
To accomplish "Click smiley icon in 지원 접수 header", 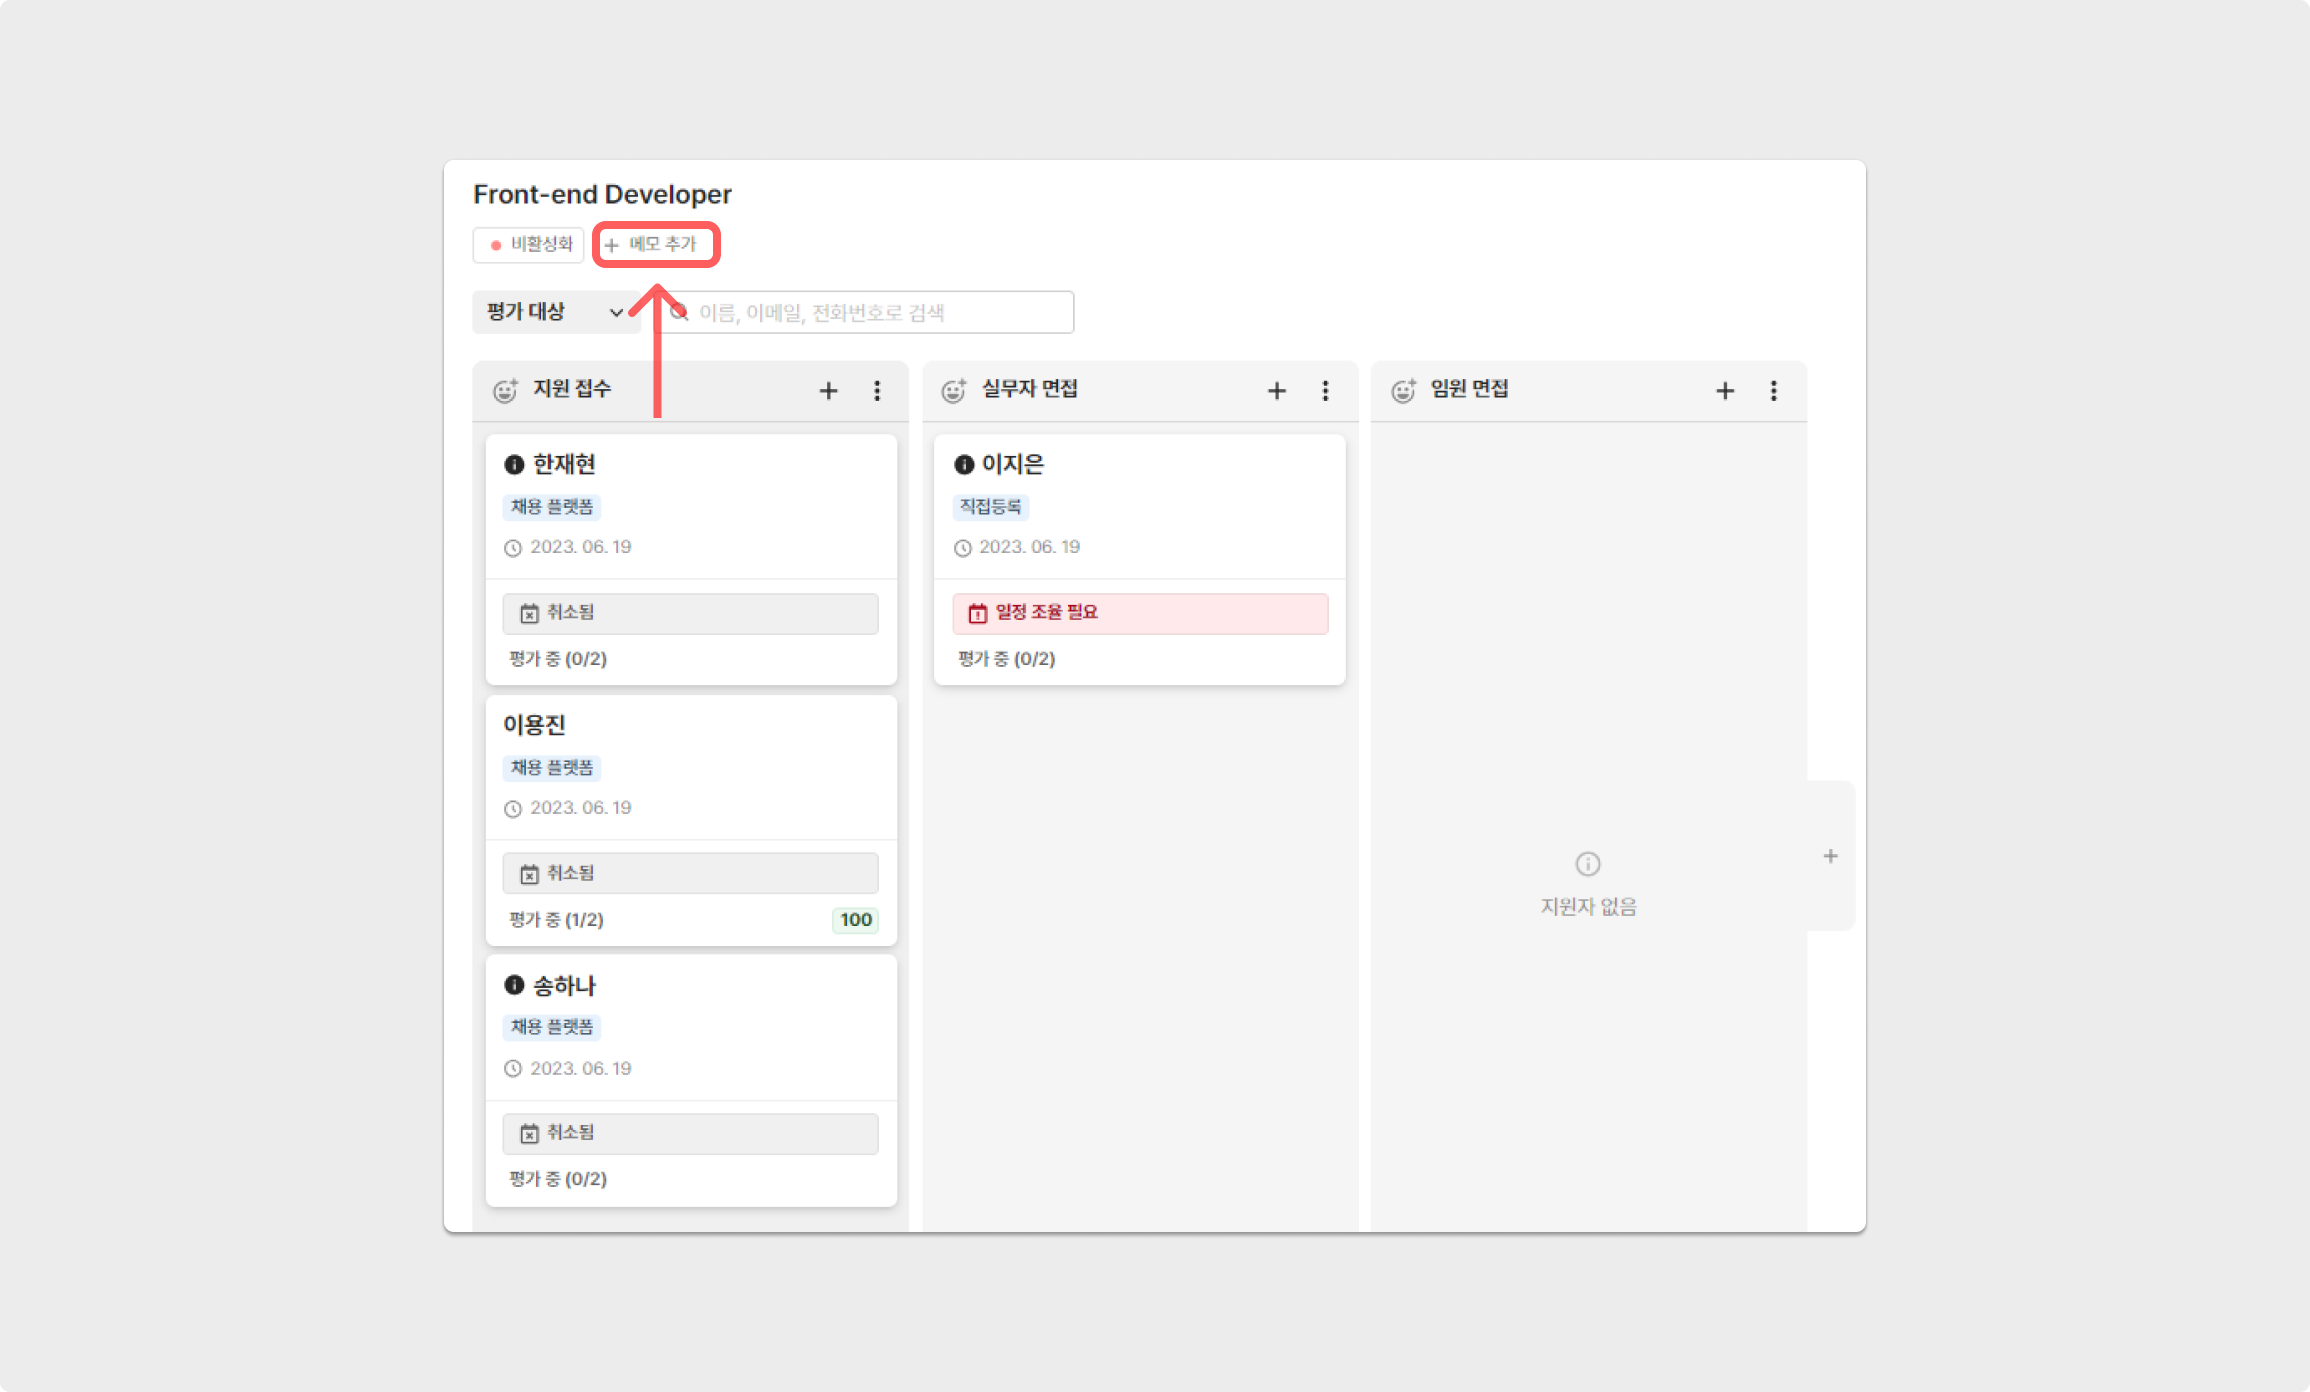I will tap(505, 390).
